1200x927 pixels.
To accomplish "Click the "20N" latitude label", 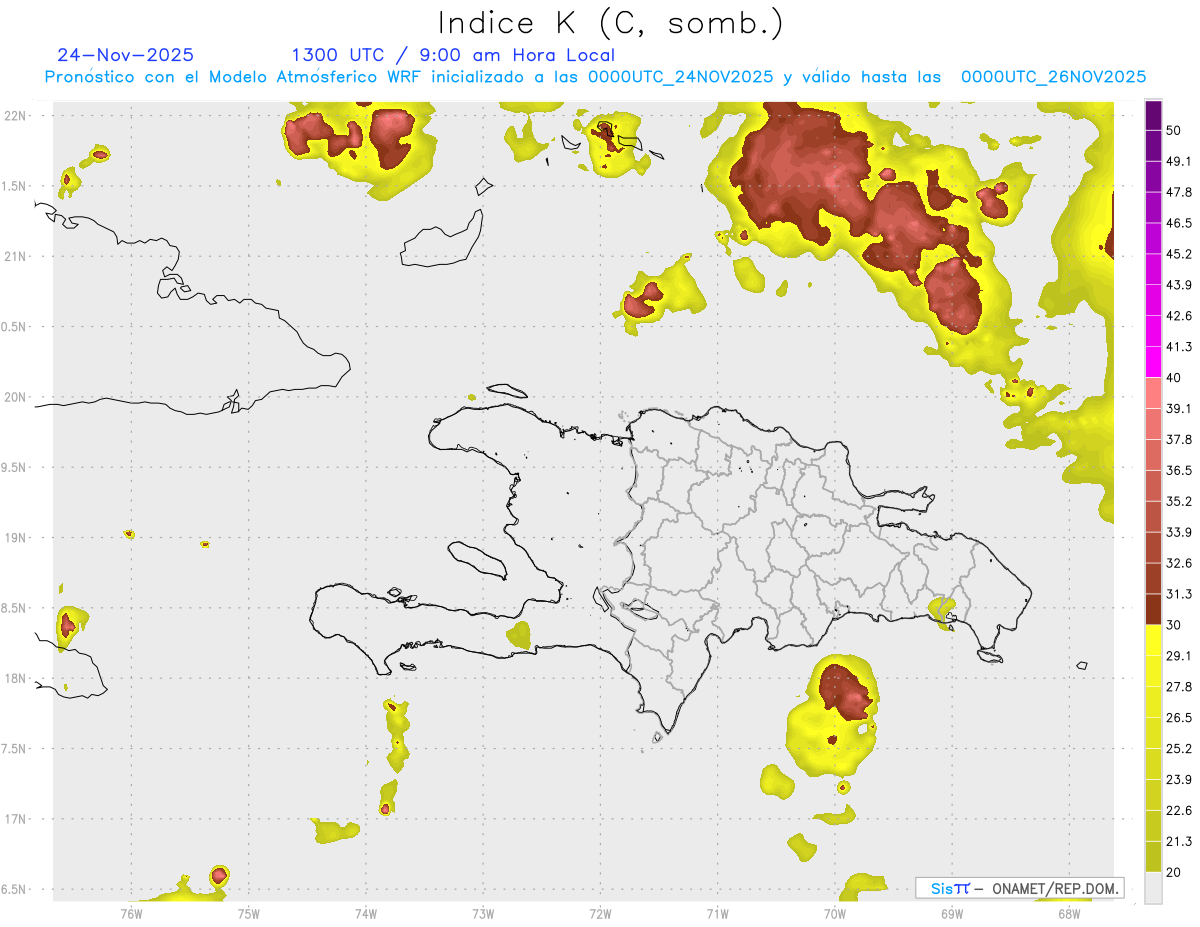I will click(15, 397).
